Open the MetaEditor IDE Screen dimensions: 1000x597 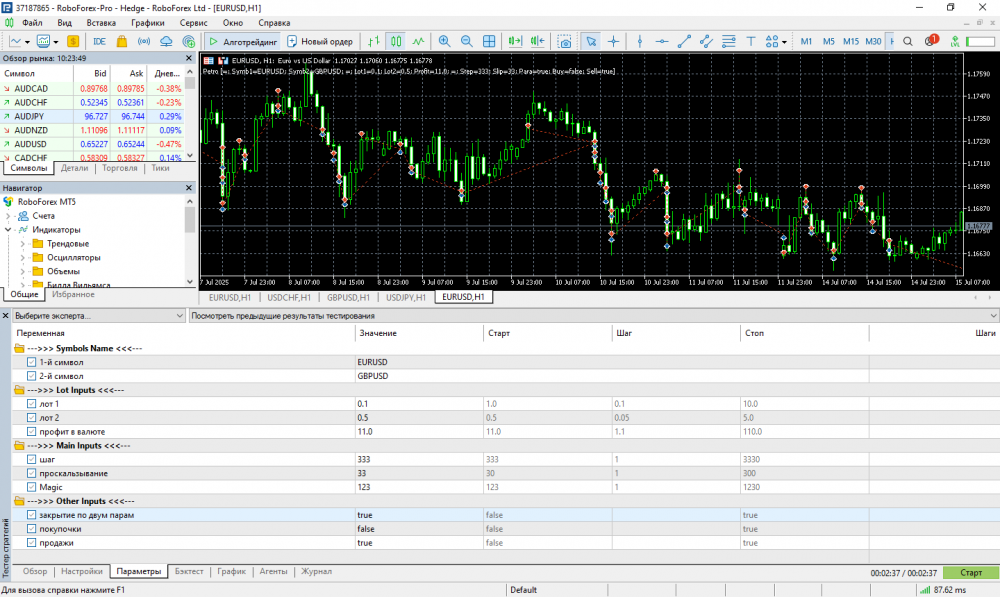pos(99,41)
